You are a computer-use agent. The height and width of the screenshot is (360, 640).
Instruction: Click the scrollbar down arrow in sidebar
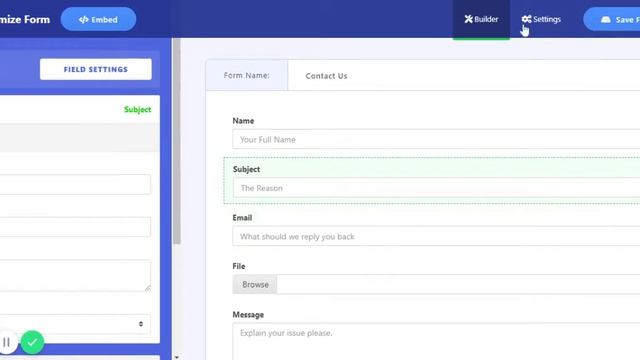point(177,357)
